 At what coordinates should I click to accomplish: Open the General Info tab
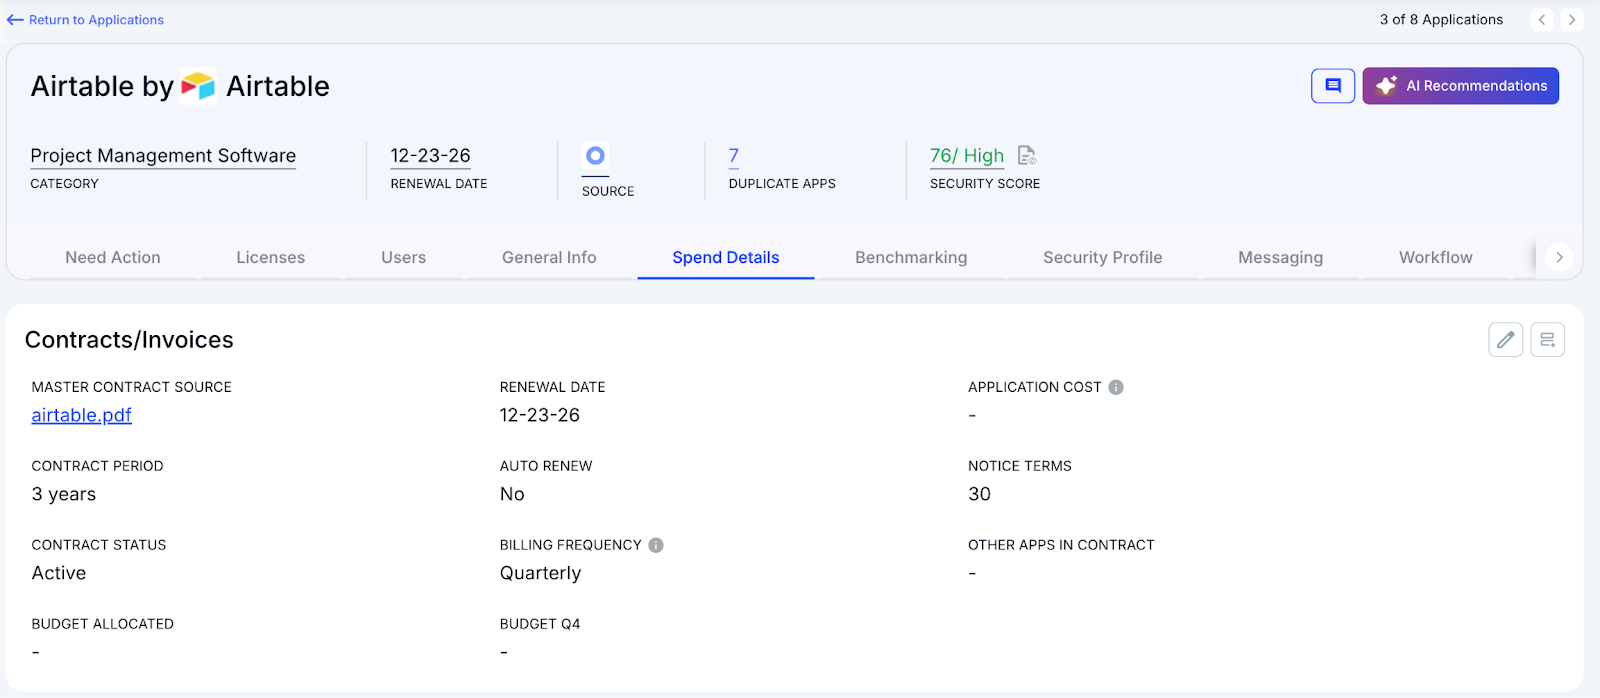tap(549, 257)
